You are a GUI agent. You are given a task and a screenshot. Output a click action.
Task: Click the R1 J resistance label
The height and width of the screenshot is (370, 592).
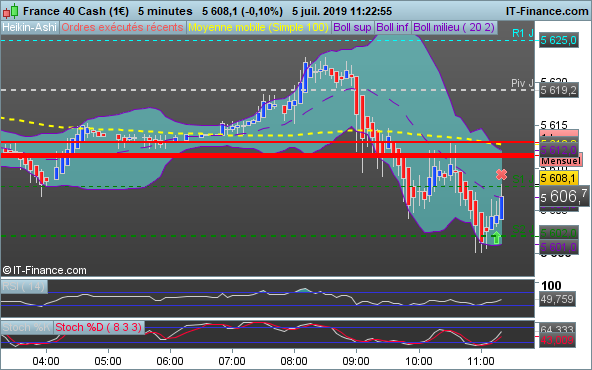click(x=523, y=34)
